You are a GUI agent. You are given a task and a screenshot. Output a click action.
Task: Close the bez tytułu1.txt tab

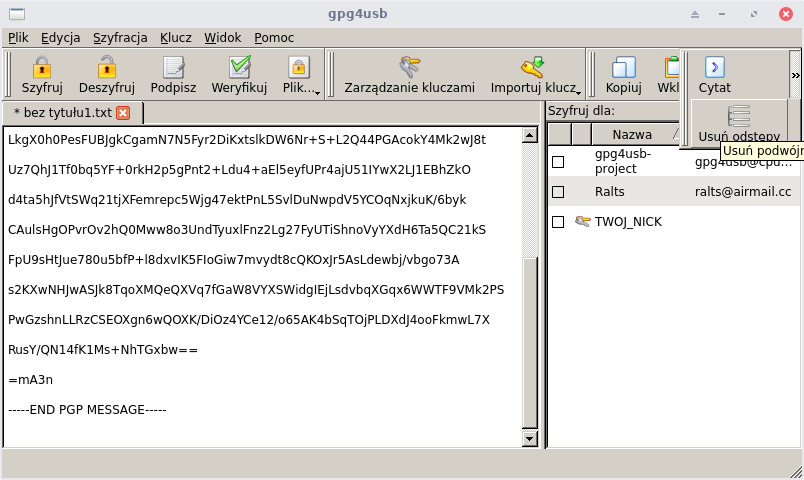coord(123,113)
